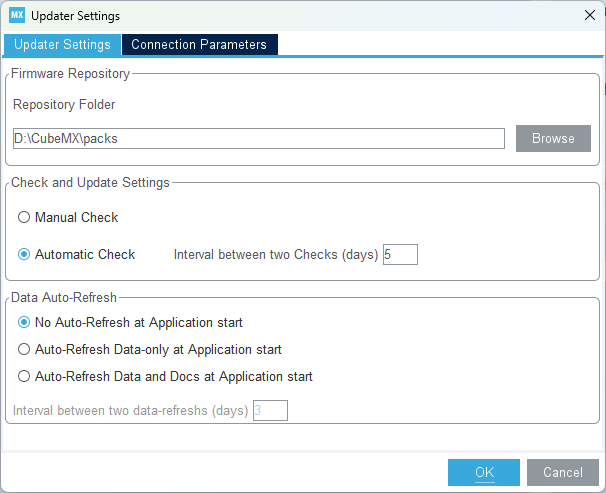Click the Updater Settings window title text
This screenshot has width=606, height=493.
coord(74,15)
